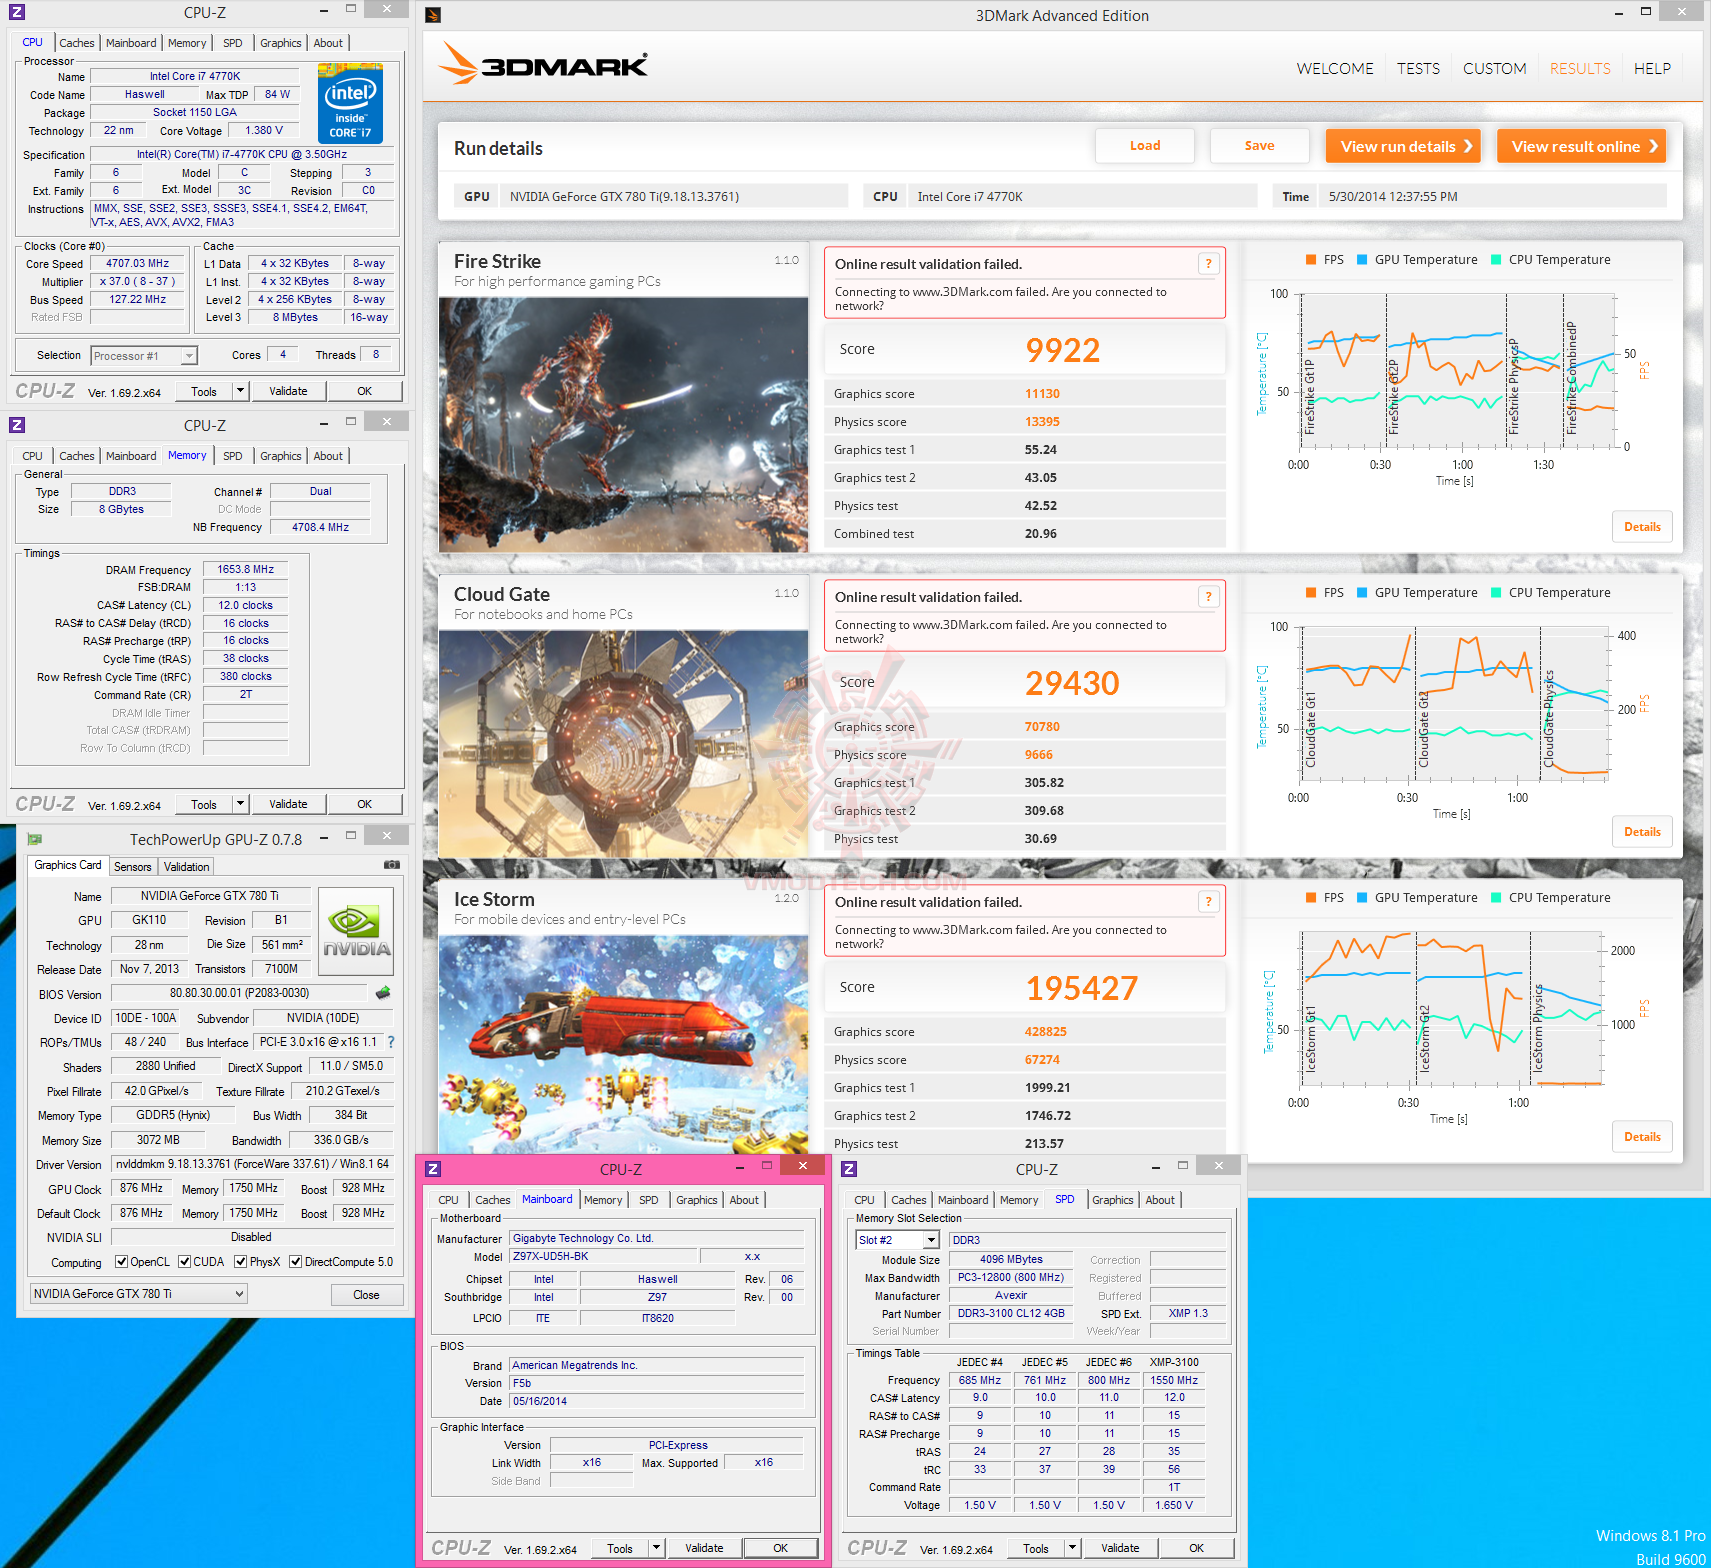Open Graphics tab in CPU-Z Memory timings window
This screenshot has width=1711, height=1568.
click(x=281, y=456)
